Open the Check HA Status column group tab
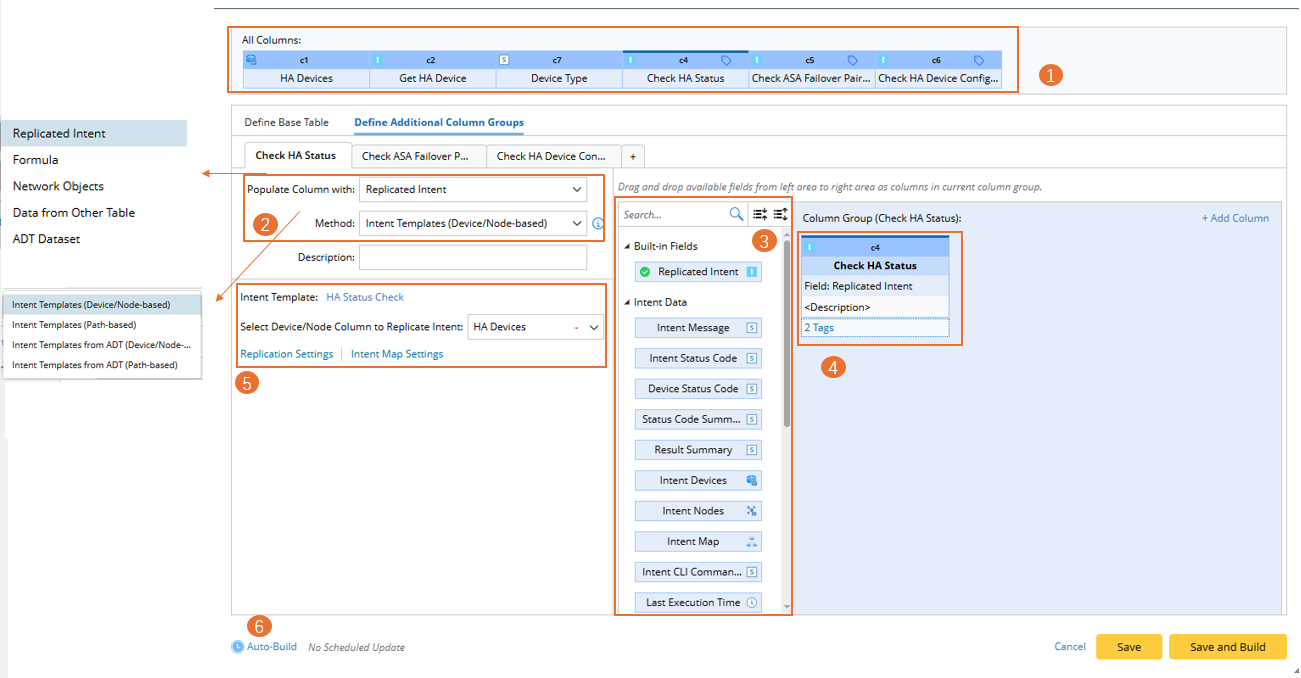The height and width of the screenshot is (678, 1301). pyautogui.click(x=296, y=156)
